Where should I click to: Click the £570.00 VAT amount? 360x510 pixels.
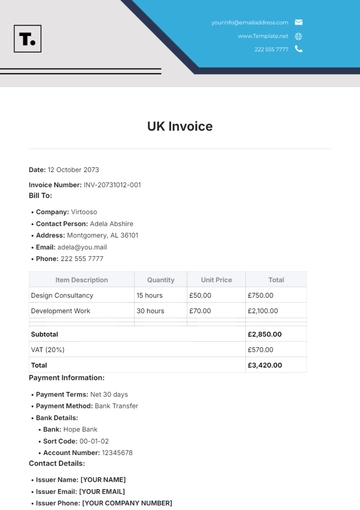[x=260, y=350]
